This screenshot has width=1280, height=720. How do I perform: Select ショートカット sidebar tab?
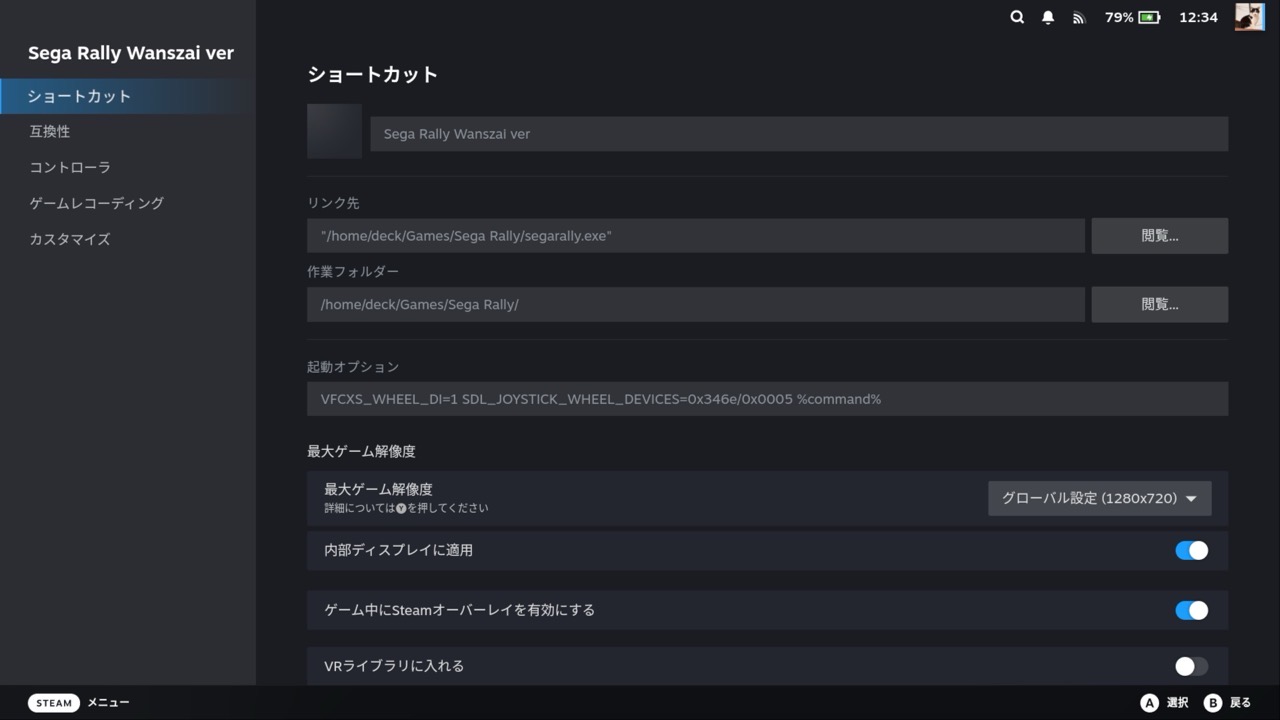pyautogui.click(x=128, y=96)
